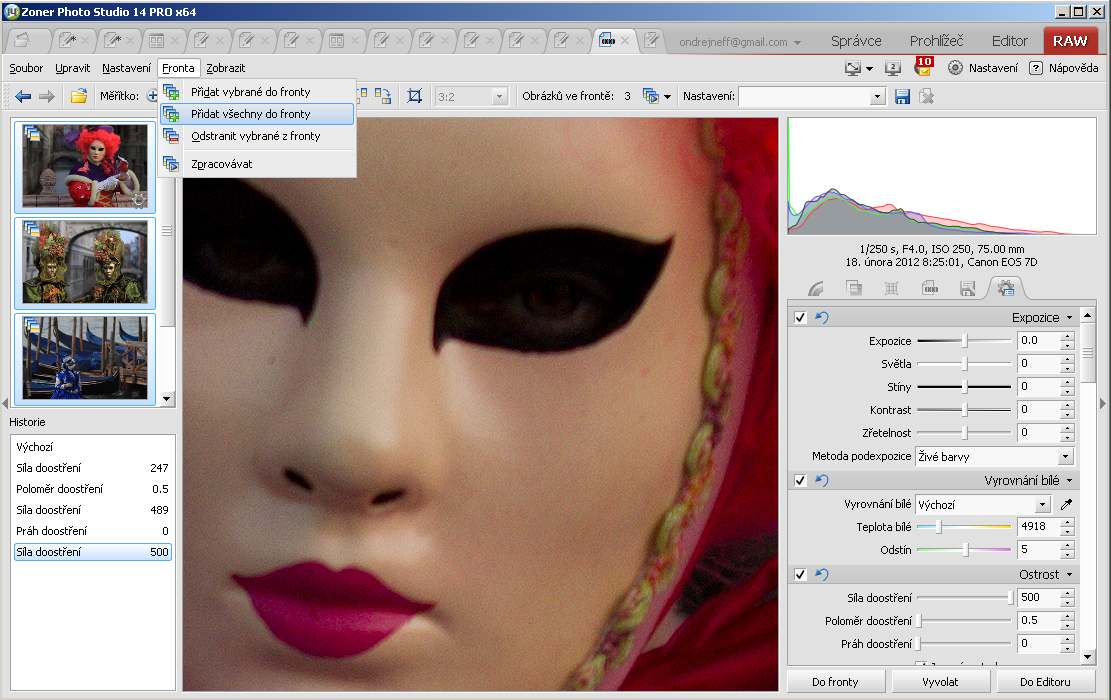Screen dimensions: 1111x700
Task: Click the blue back arrow in toolbar
Action: pyautogui.click(x=23, y=96)
